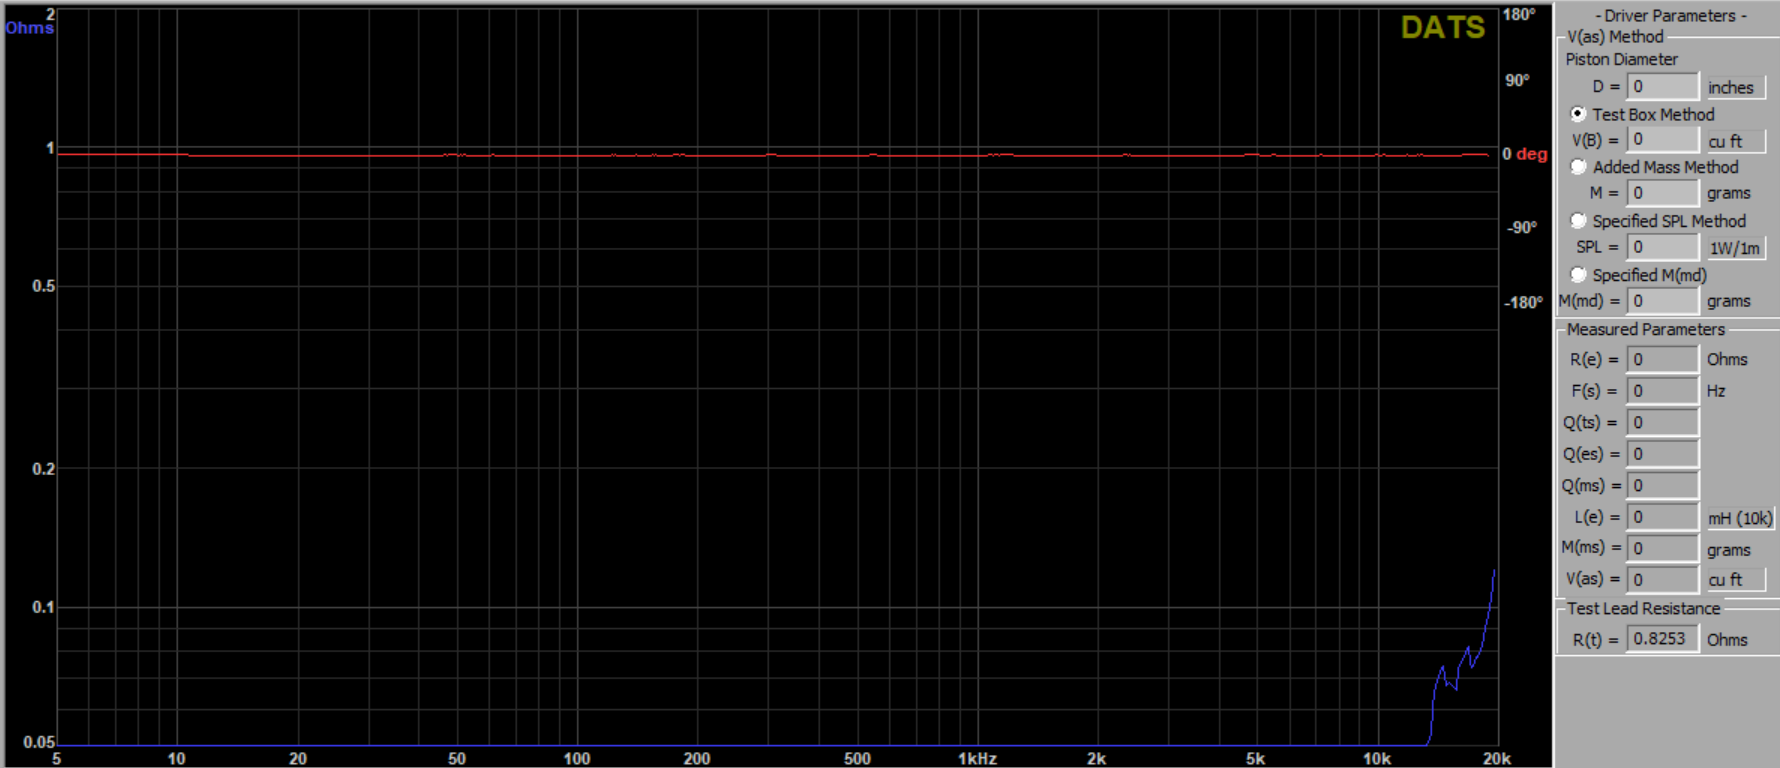Viewport: 1780px width, 768px height.
Task: Click the 1W/1m unit button for SPL
Action: pos(1735,248)
